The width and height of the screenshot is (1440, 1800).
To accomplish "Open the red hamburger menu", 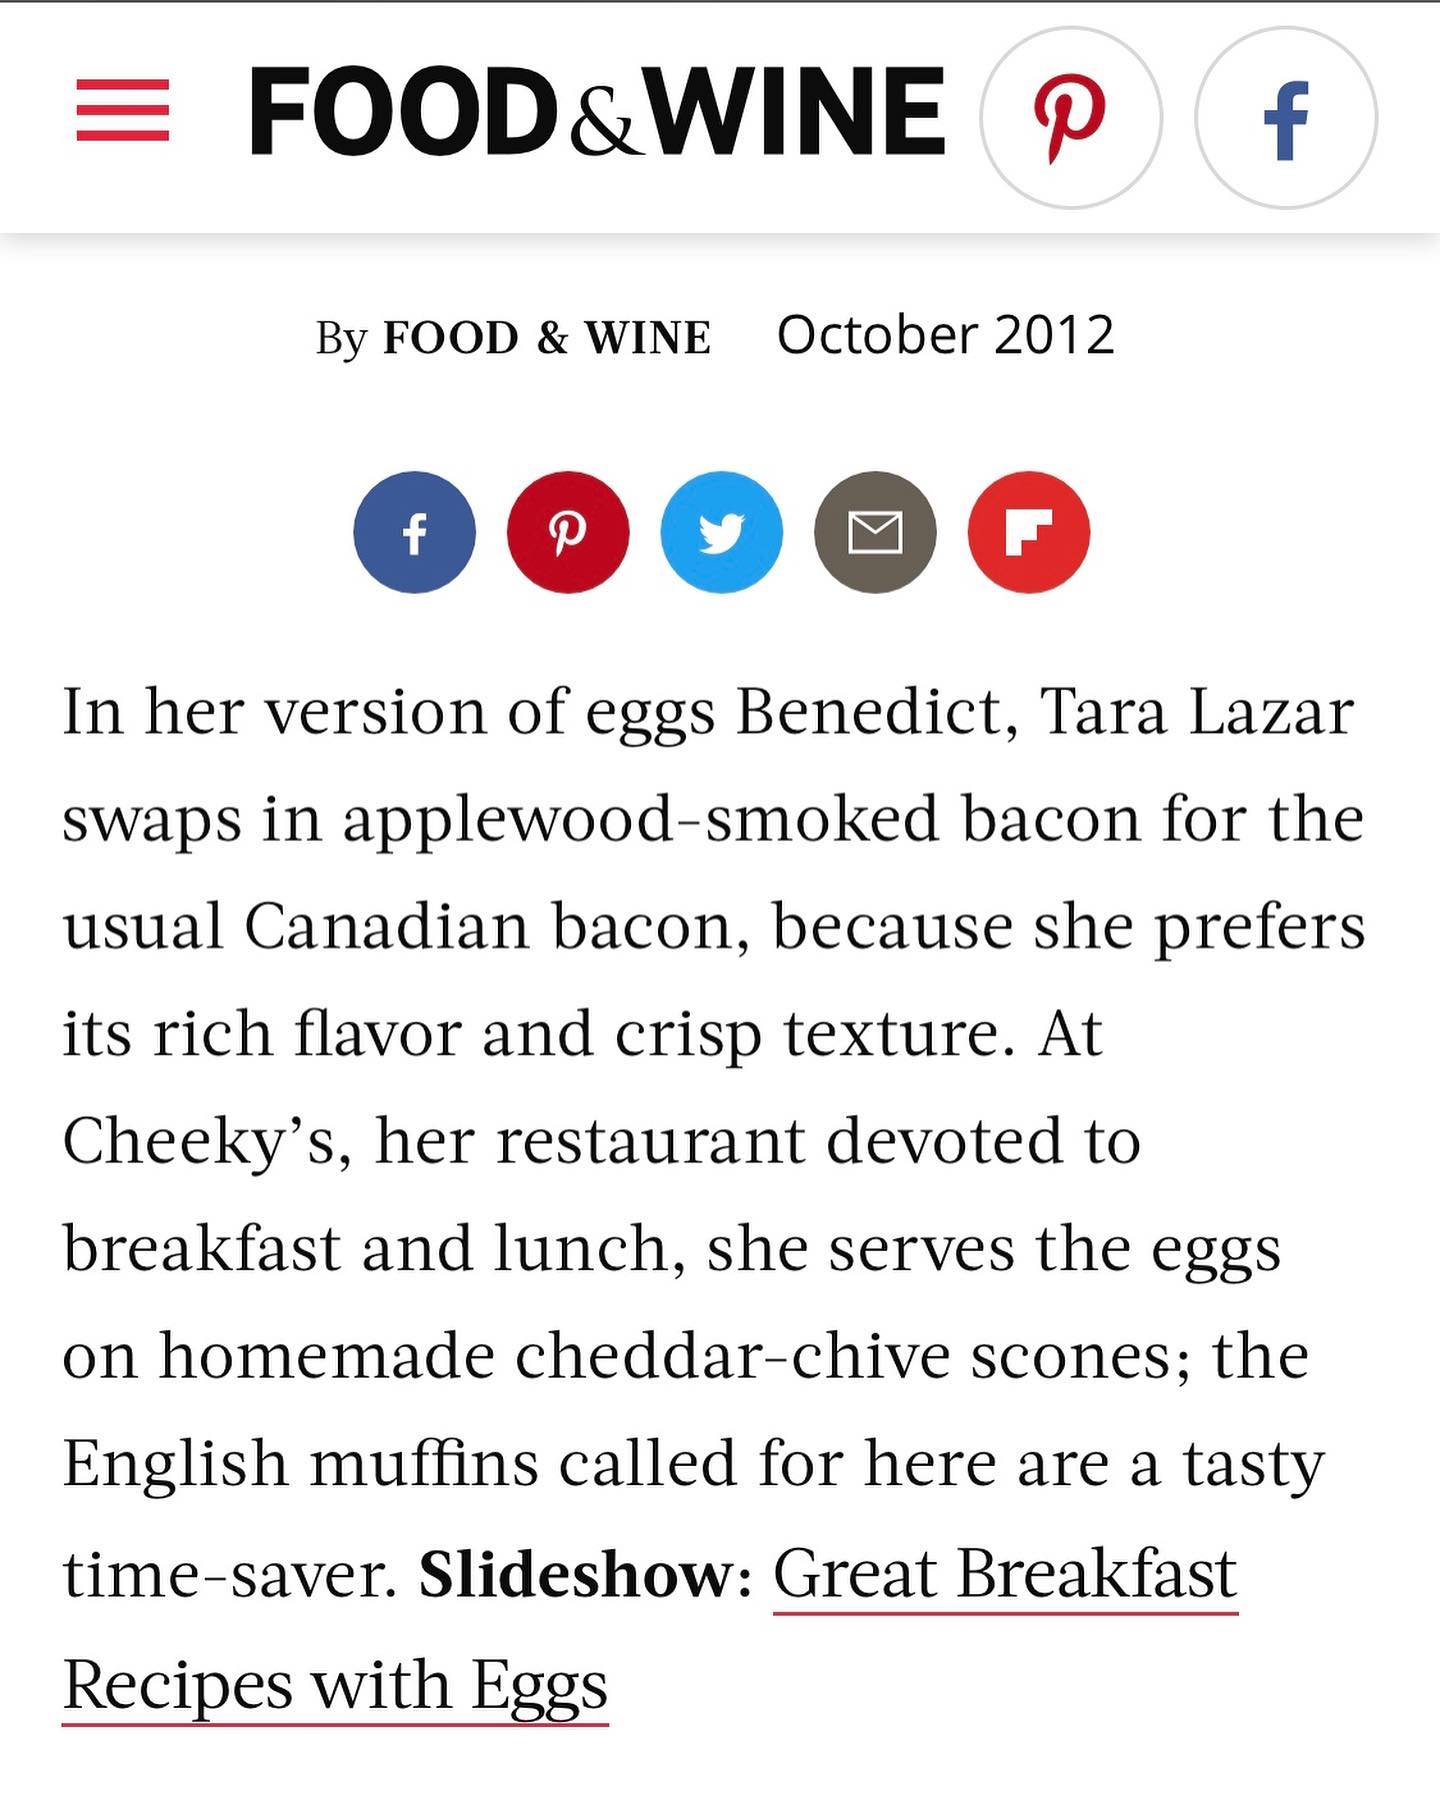I will click(122, 111).
